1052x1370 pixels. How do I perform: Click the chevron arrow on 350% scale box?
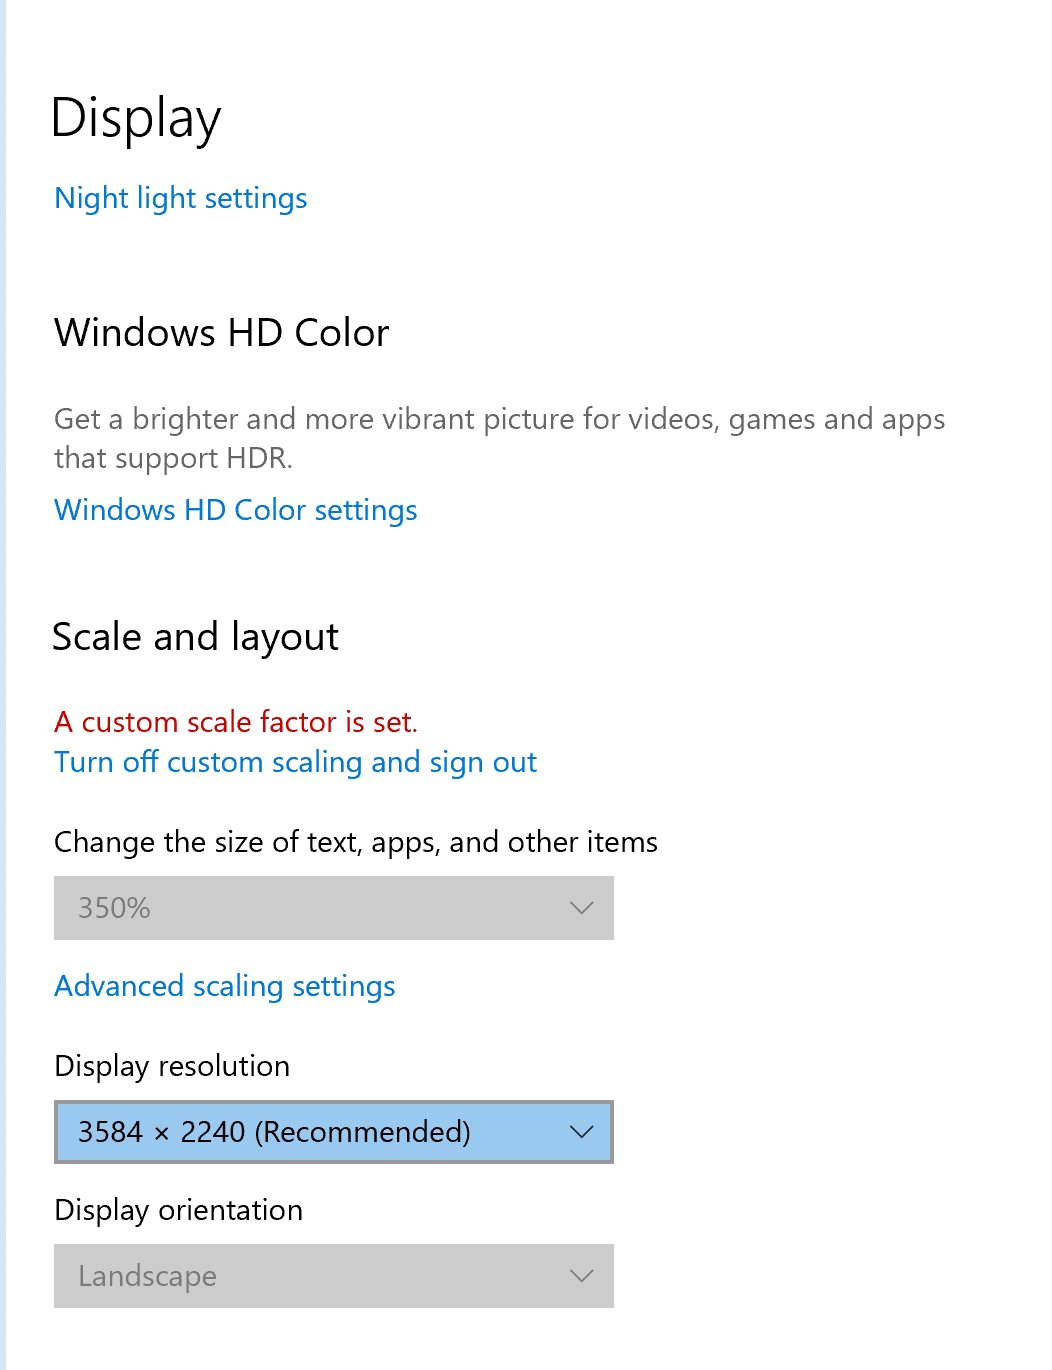click(x=581, y=908)
